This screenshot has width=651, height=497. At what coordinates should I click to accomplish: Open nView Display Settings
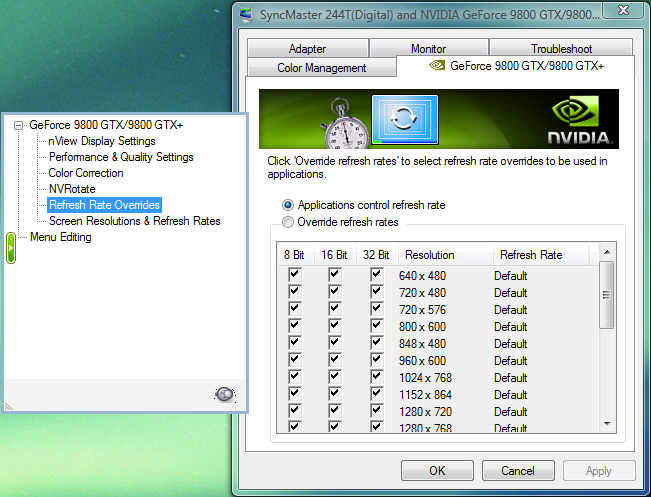pyautogui.click(x=102, y=141)
